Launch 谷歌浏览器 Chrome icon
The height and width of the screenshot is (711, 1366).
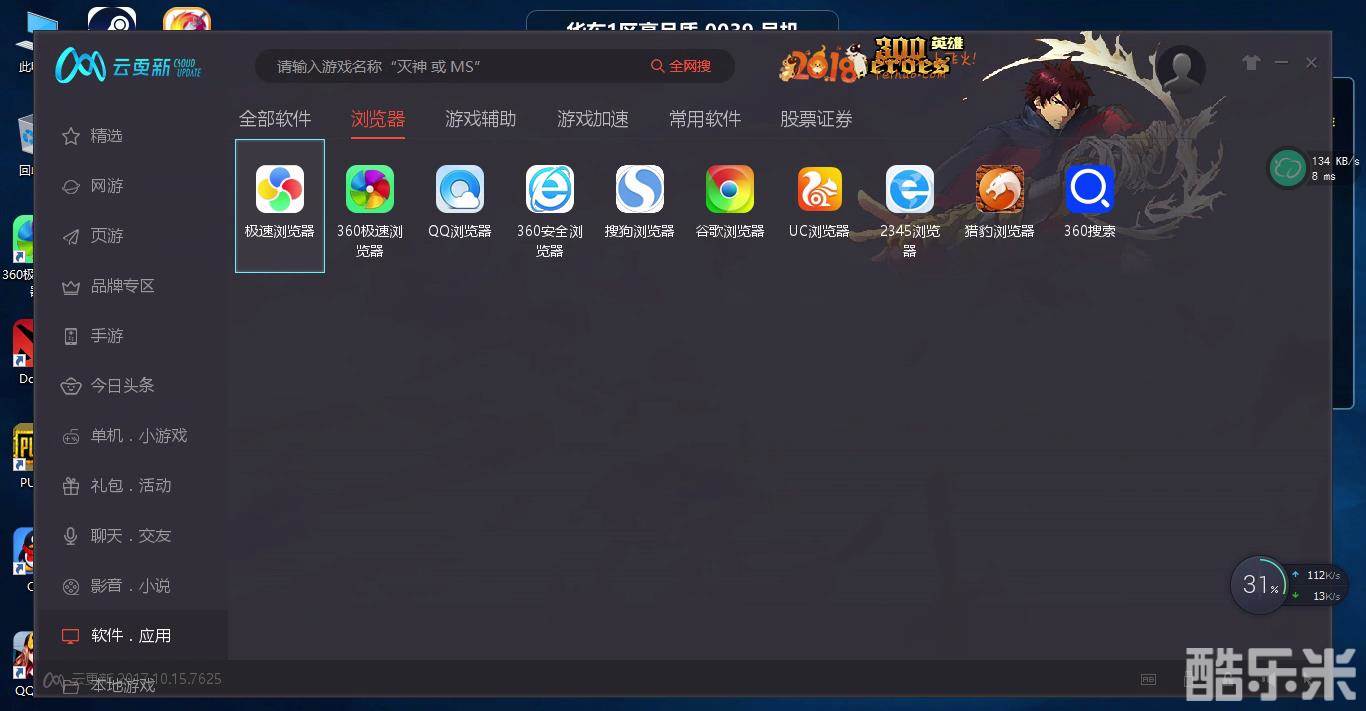tap(730, 190)
